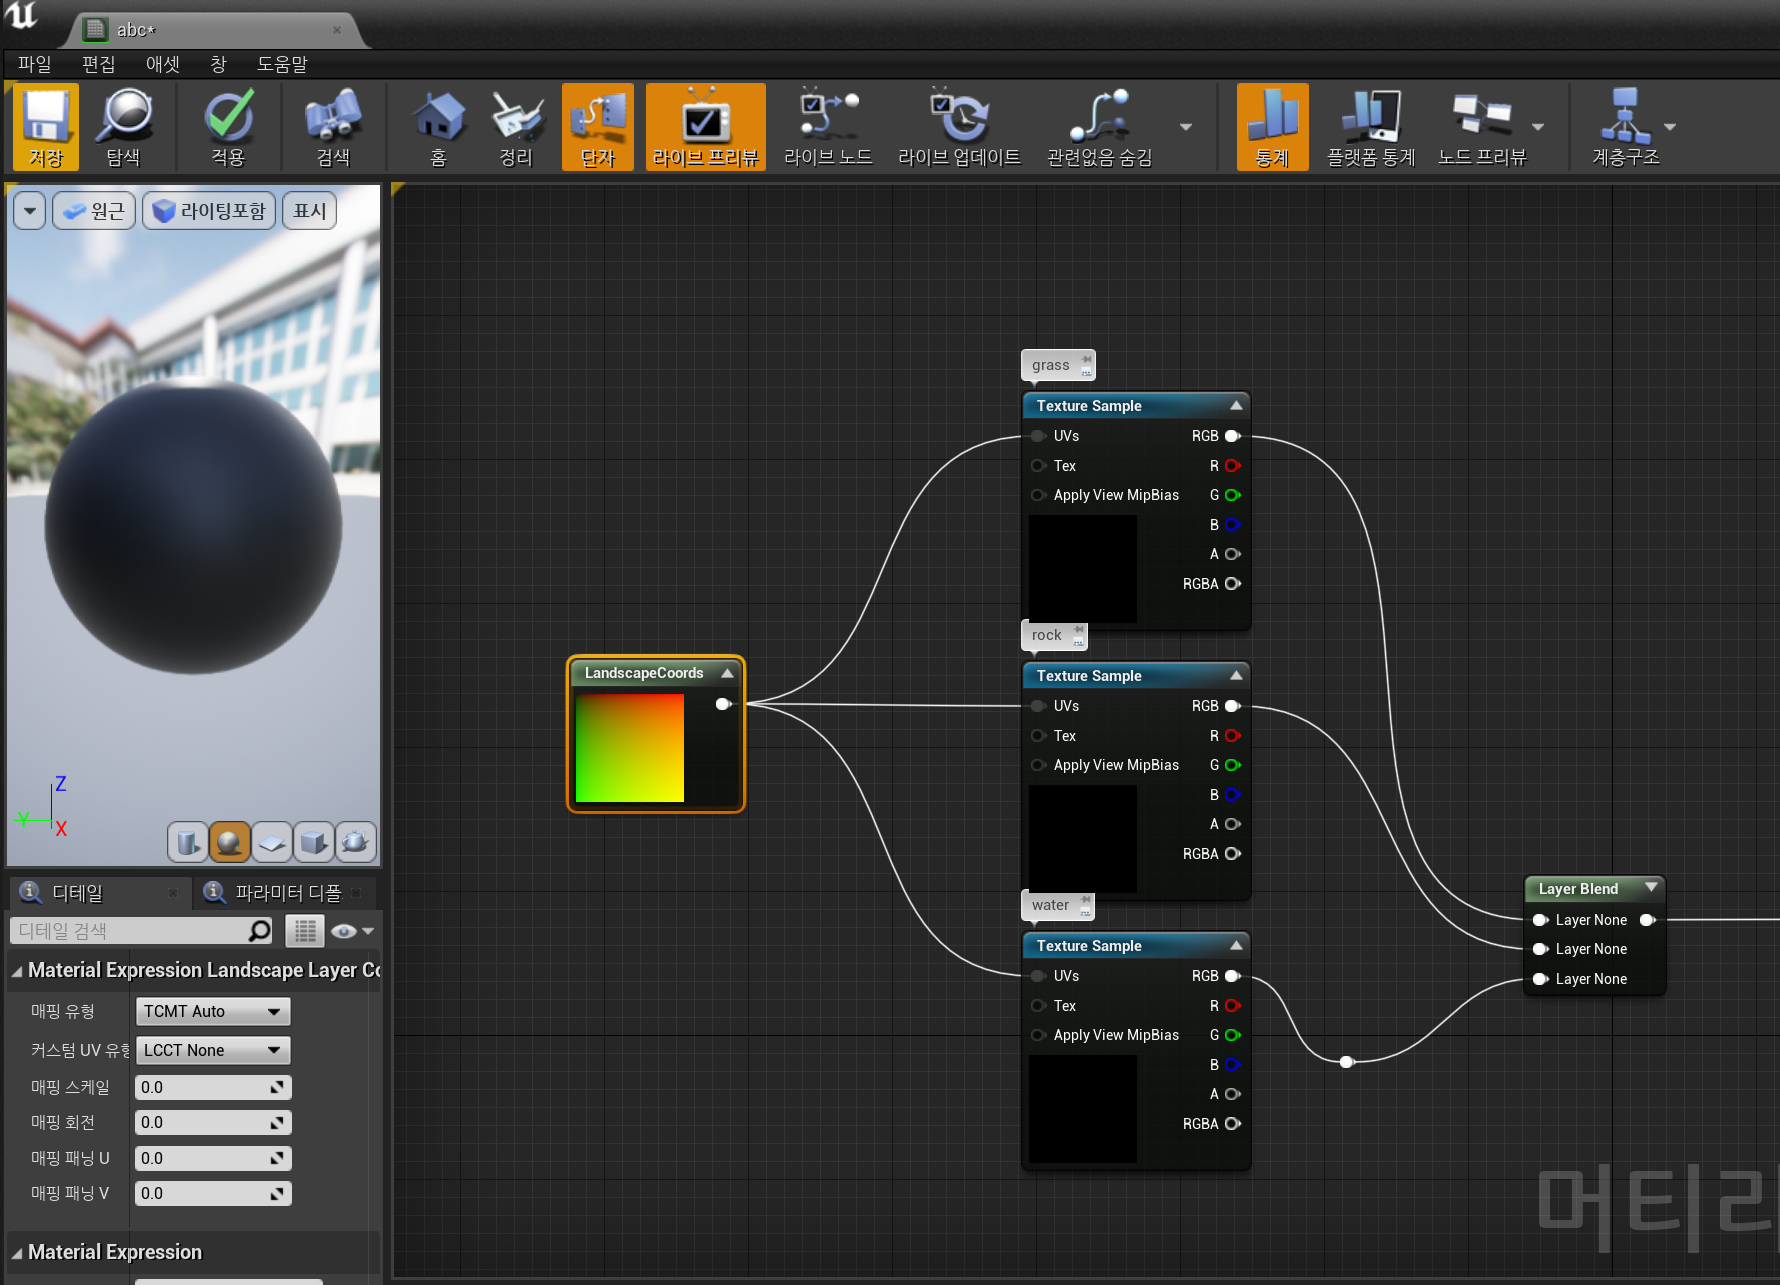Click the 적용 (Apply) checkmark icon
Screen dimensions: 1780x1285
tap(228, 126)
